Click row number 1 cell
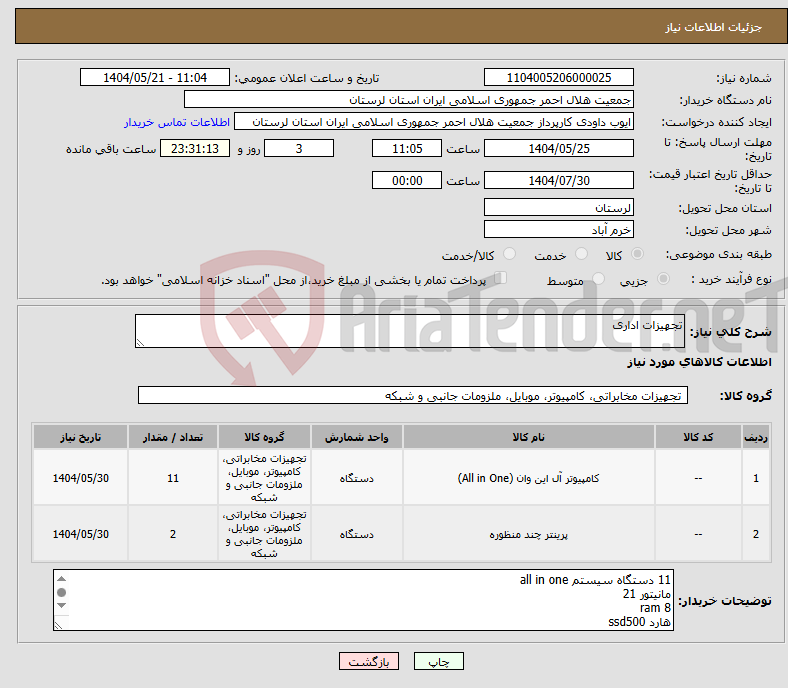Image resolution: width=788 pixels, height=688 pixels. pyautogui.click(x=755, y=478)
